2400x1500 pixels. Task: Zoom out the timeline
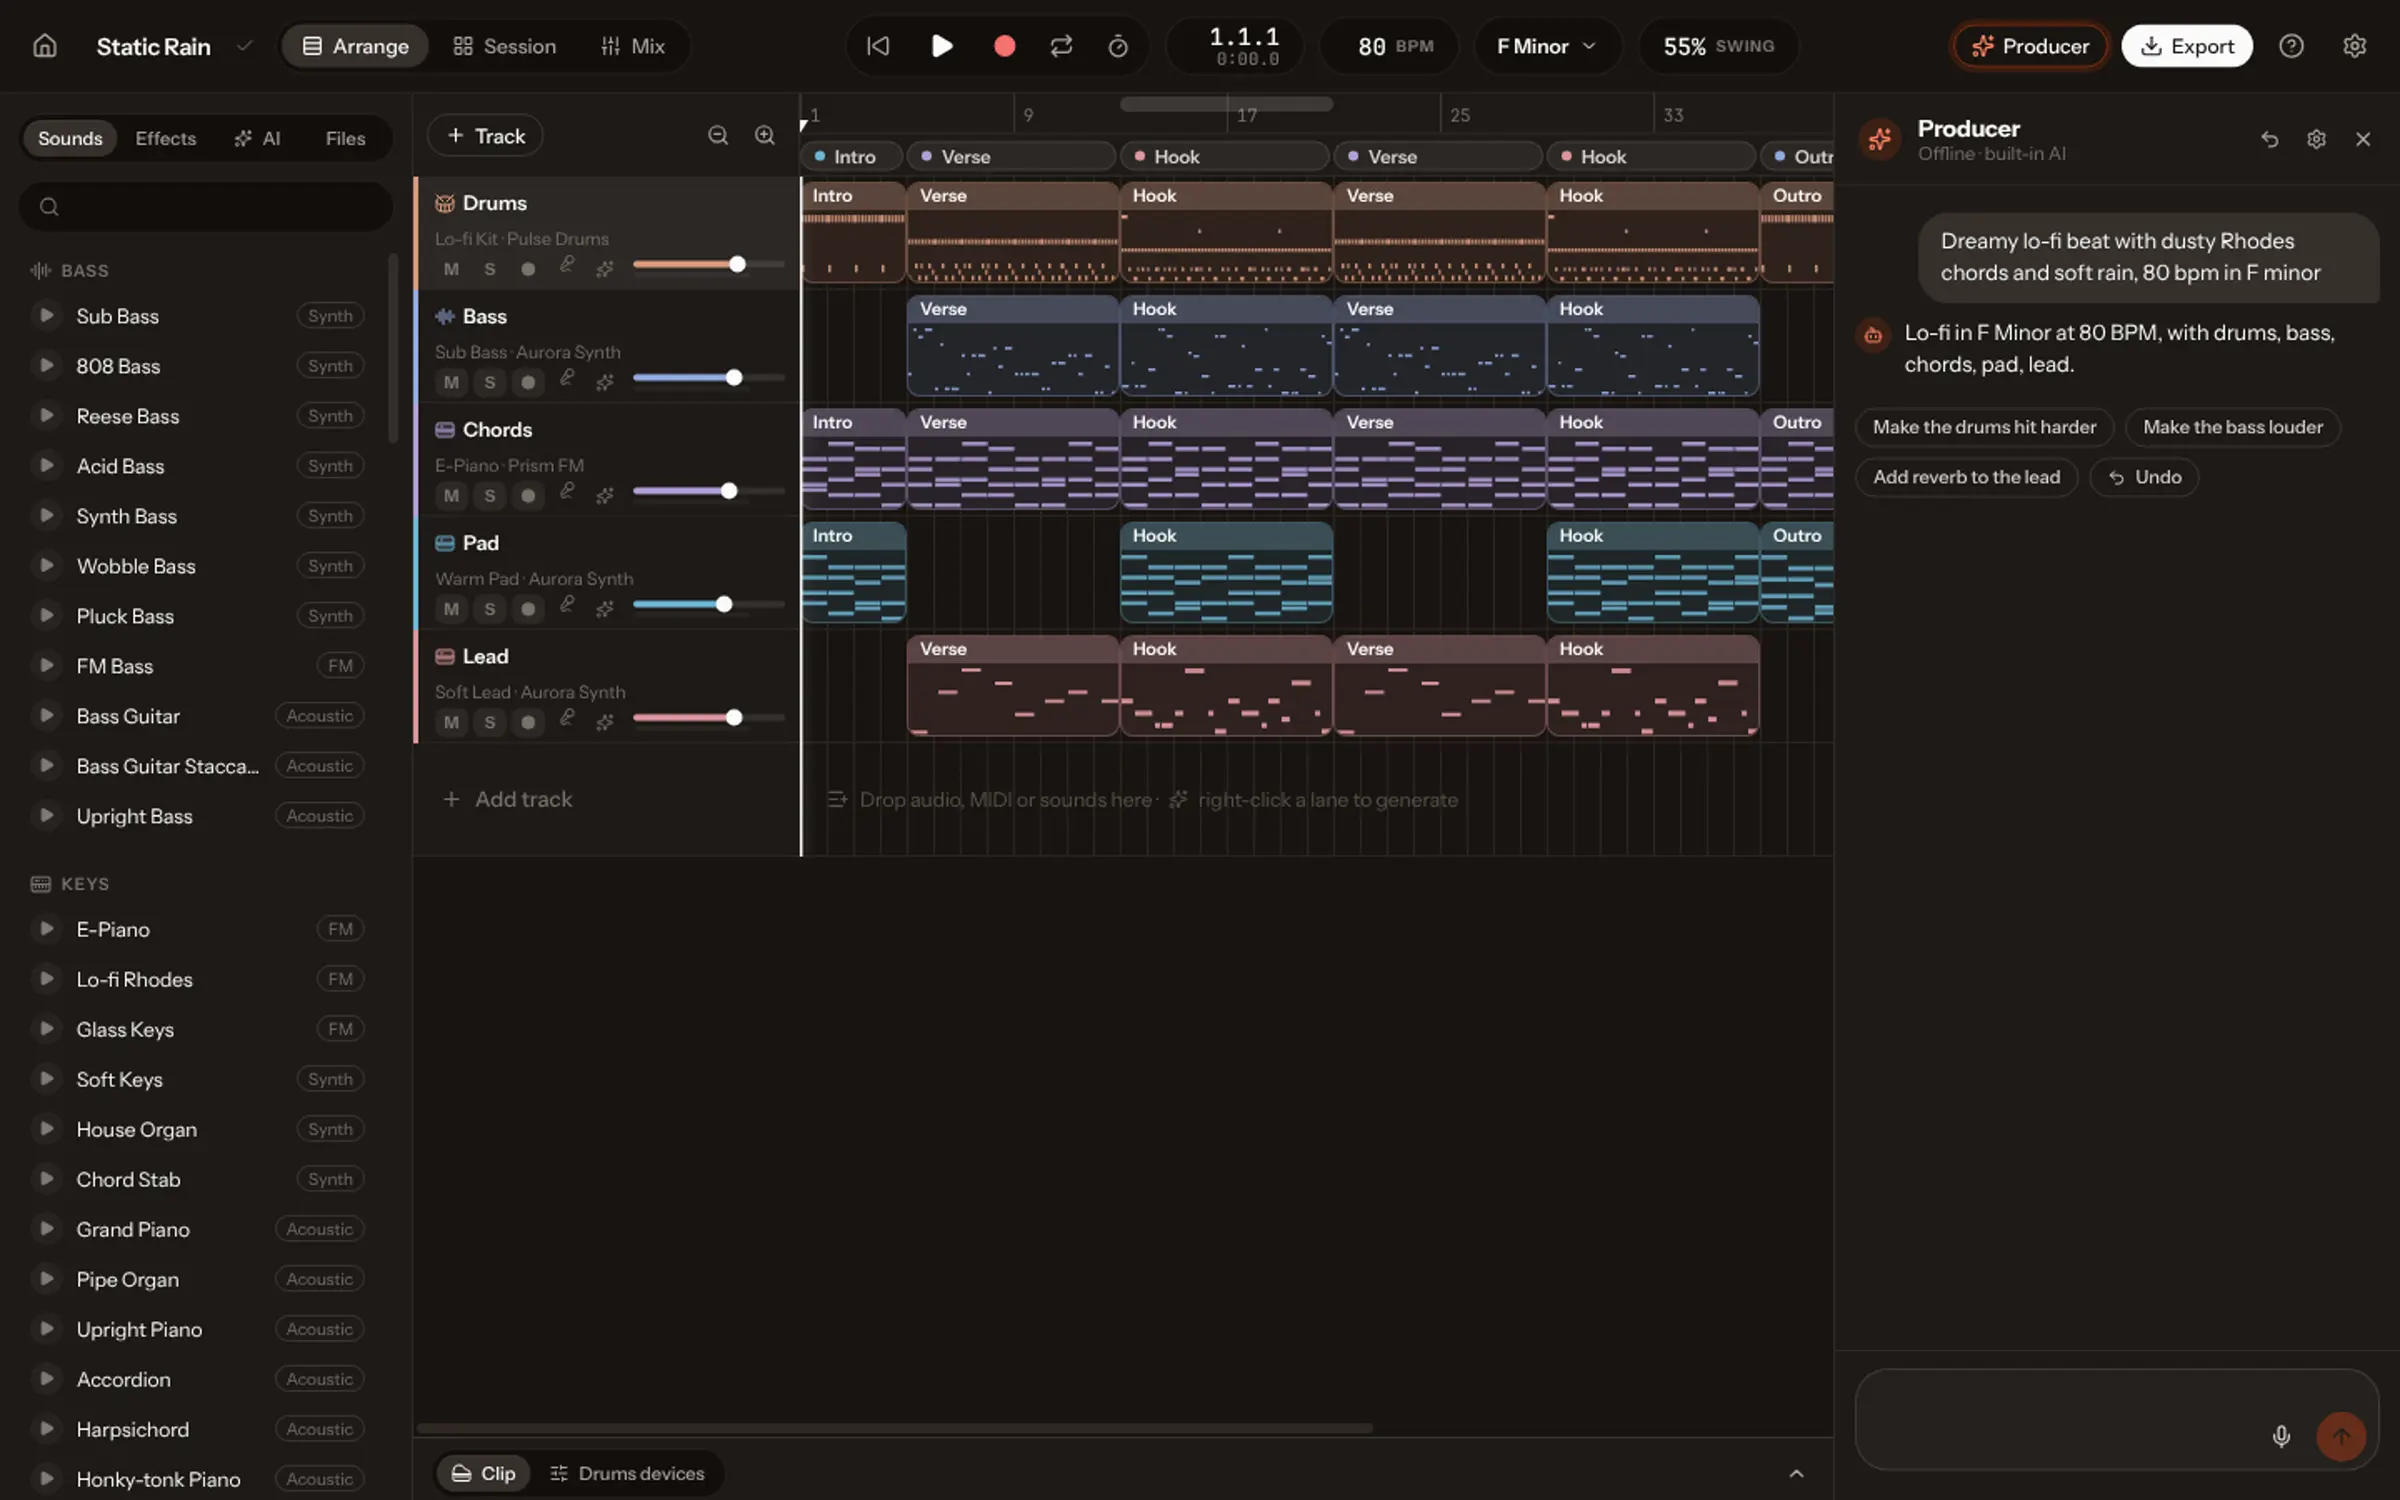718,135
